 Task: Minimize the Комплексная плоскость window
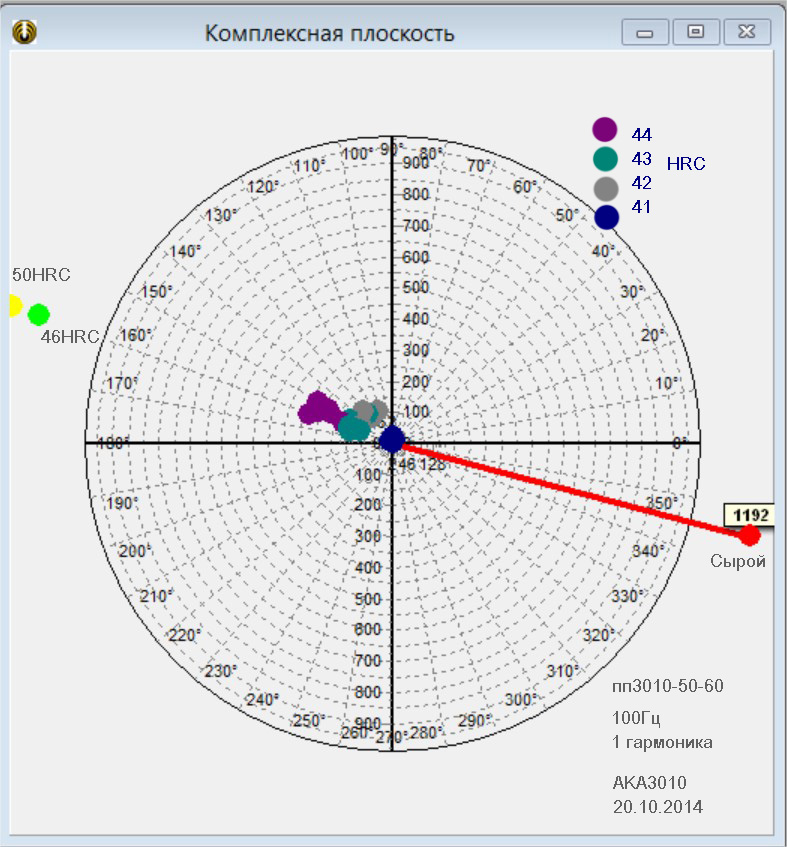pyautogui.click(x=645, y=32)
